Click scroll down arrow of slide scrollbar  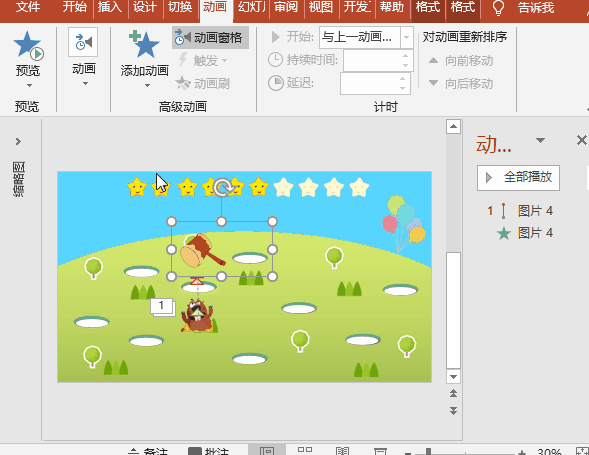click(453, 377)
